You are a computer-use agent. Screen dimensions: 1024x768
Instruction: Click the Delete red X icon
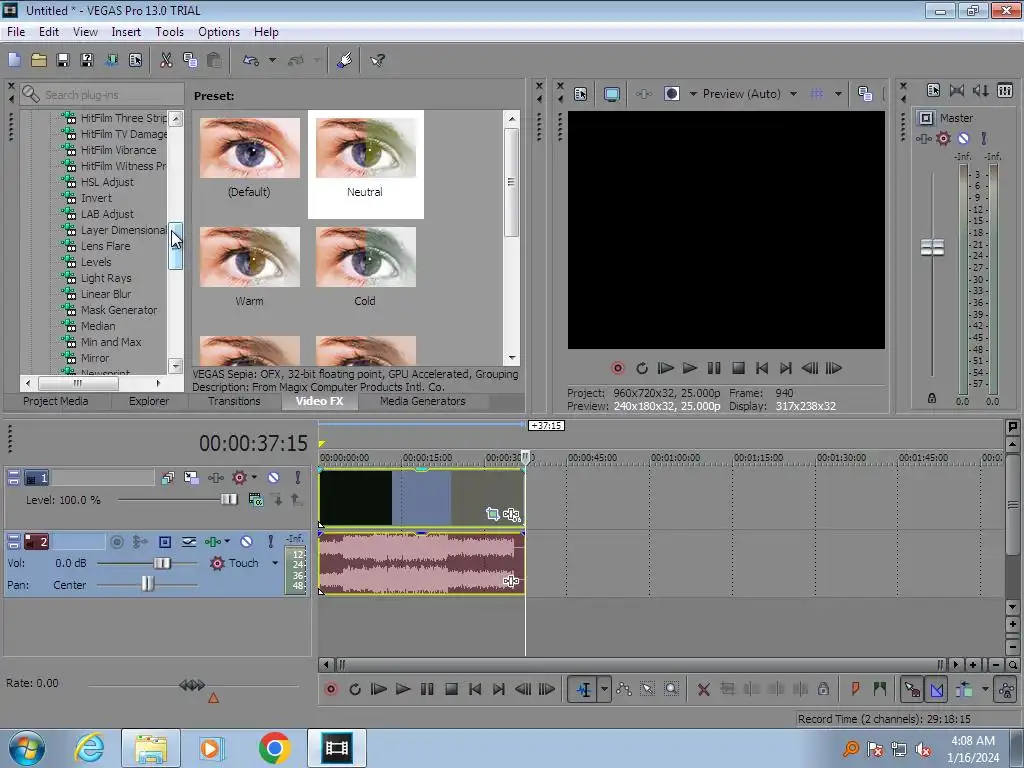point(703,689)
